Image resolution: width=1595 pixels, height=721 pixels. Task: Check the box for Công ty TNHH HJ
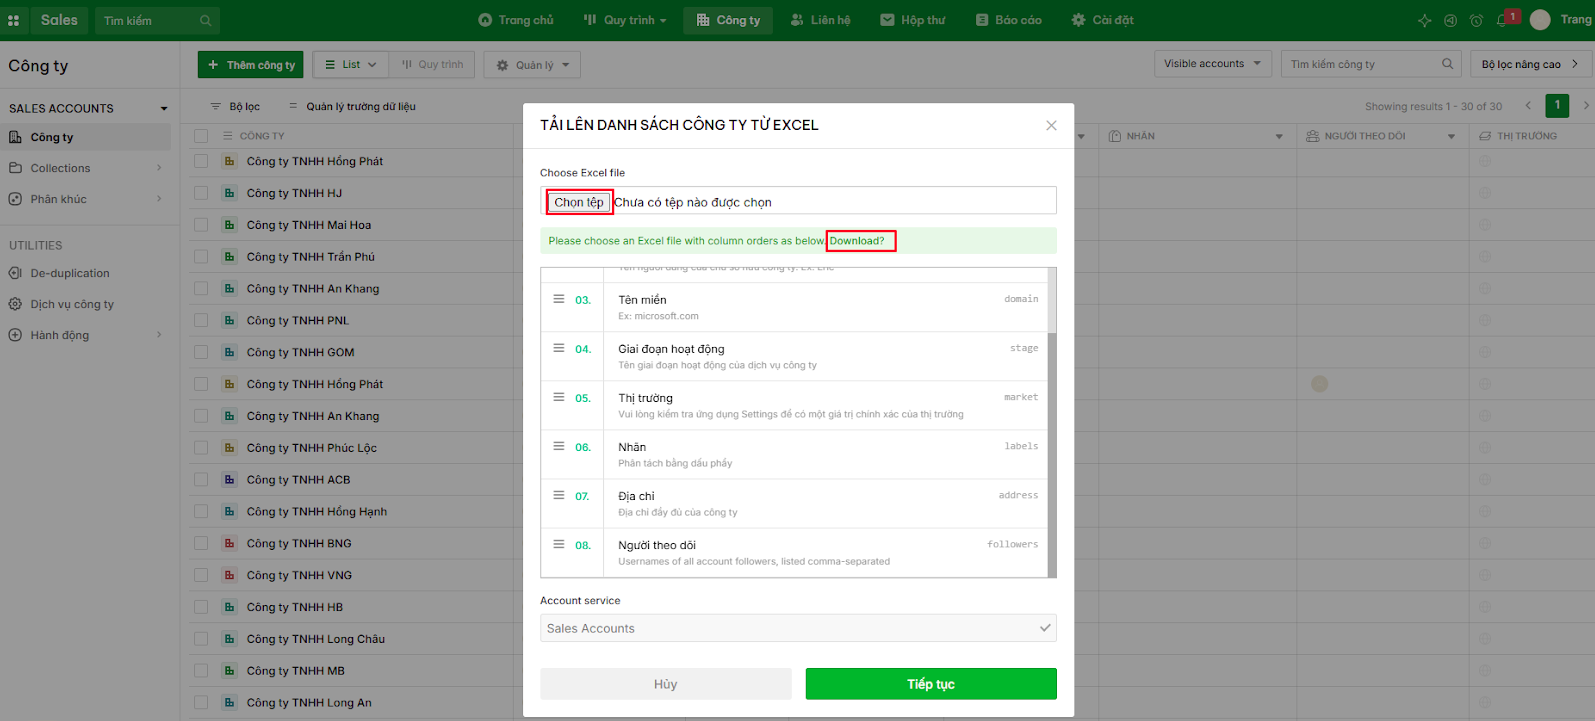tap(201, 193)
